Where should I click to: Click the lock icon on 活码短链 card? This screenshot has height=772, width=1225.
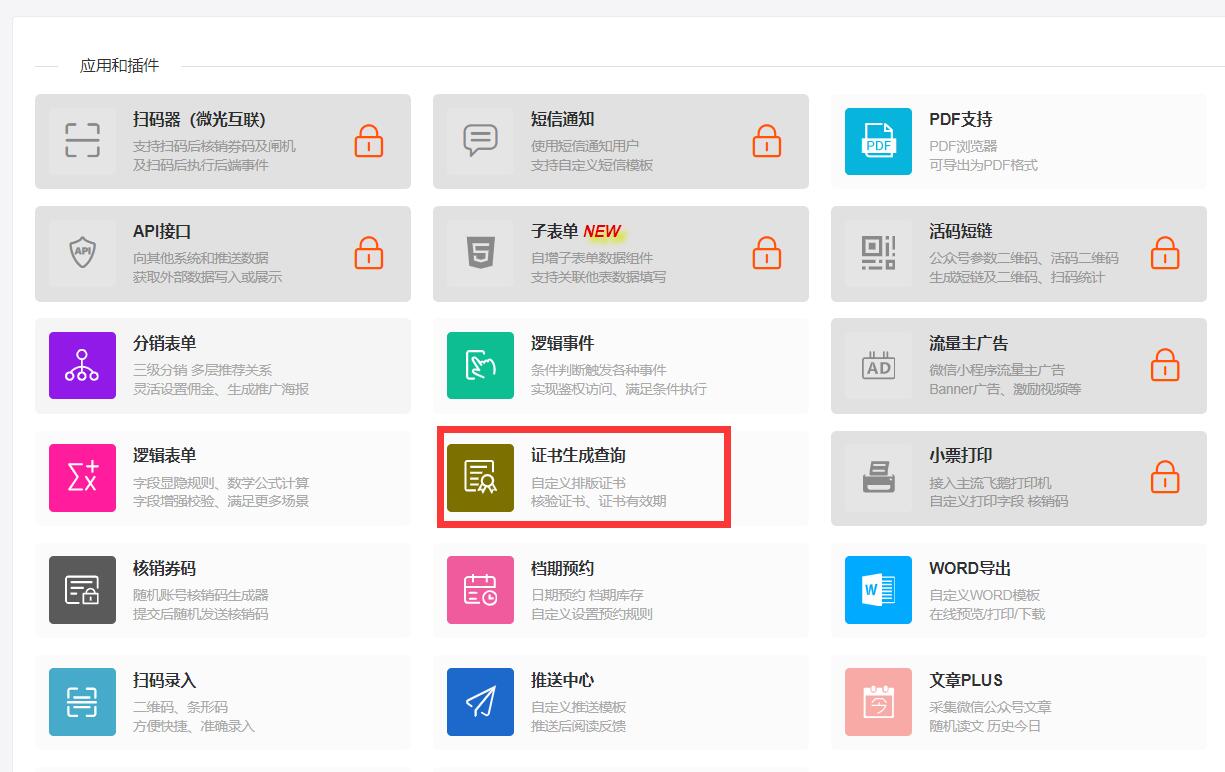click(x=1165, y=253)
